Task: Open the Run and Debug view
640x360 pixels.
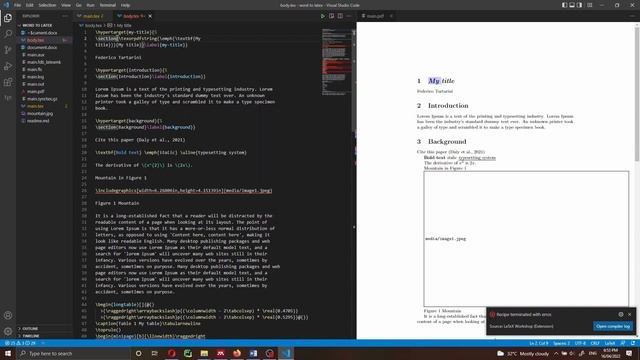Action: (8, 66)
